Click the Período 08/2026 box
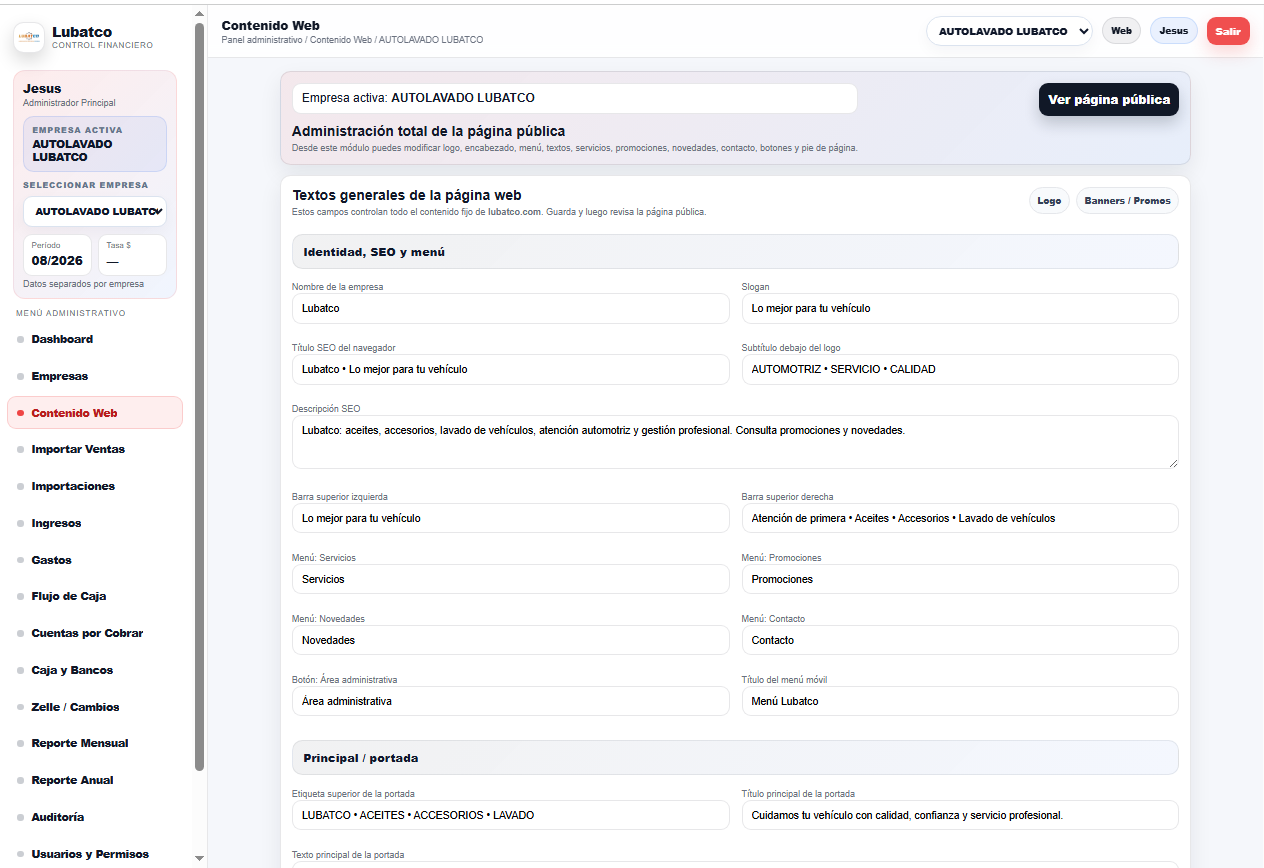Viewport: 1264px width, 868px height. pos(57,255)
